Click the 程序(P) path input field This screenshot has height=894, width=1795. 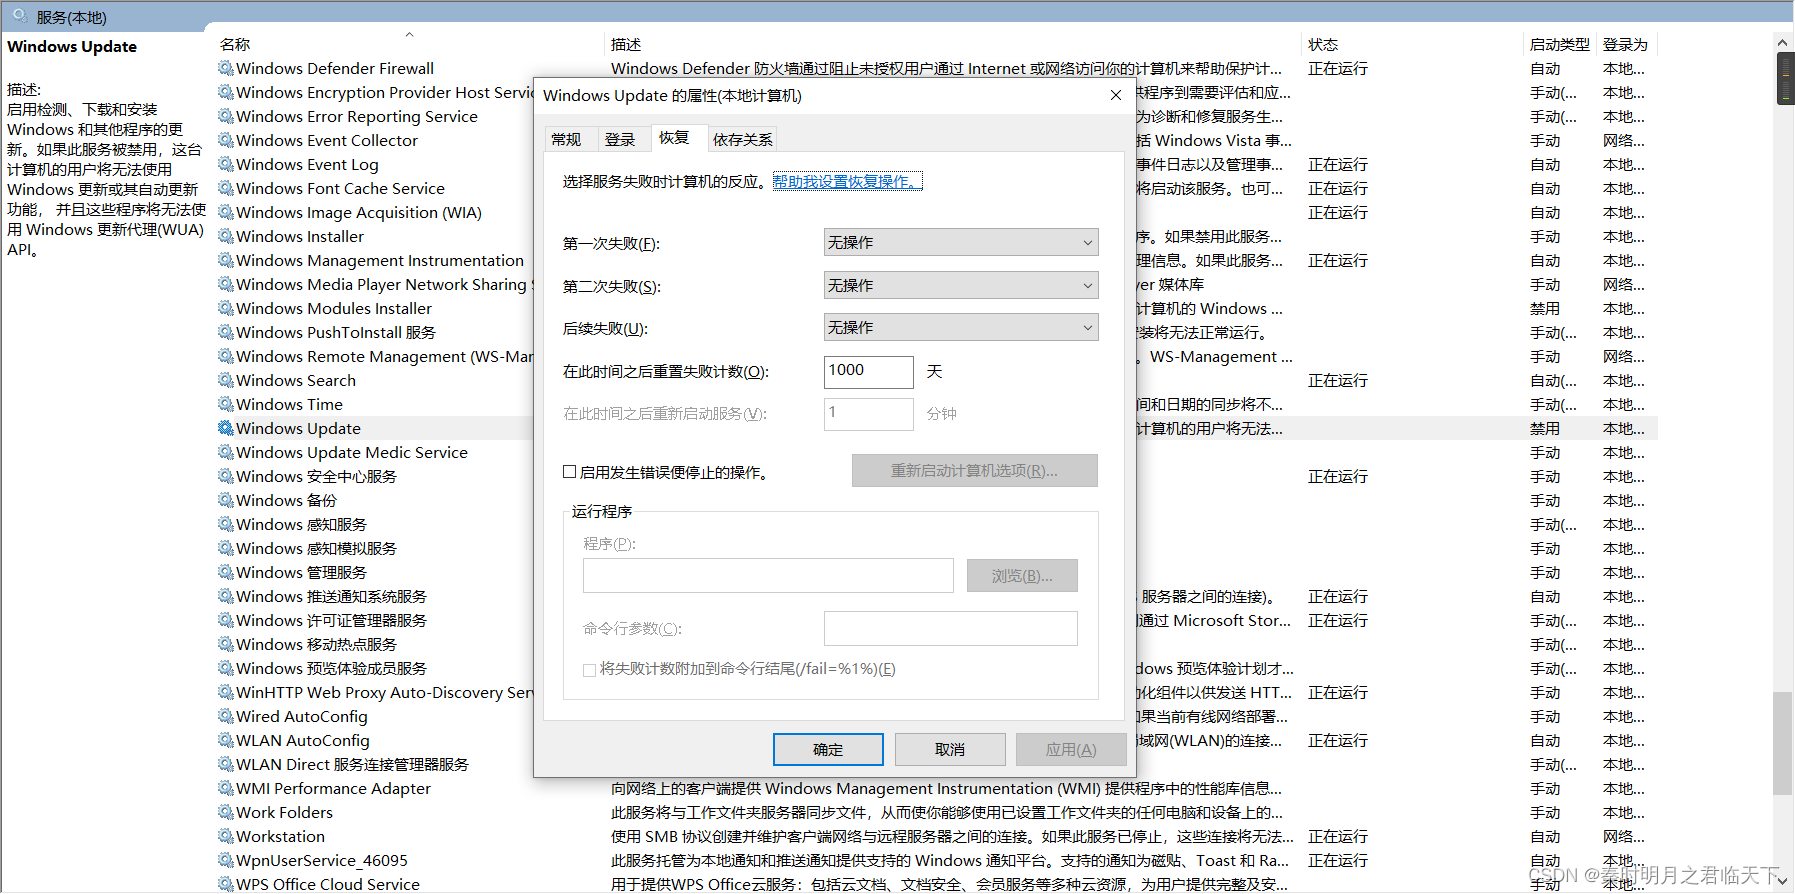coord(768,576)
